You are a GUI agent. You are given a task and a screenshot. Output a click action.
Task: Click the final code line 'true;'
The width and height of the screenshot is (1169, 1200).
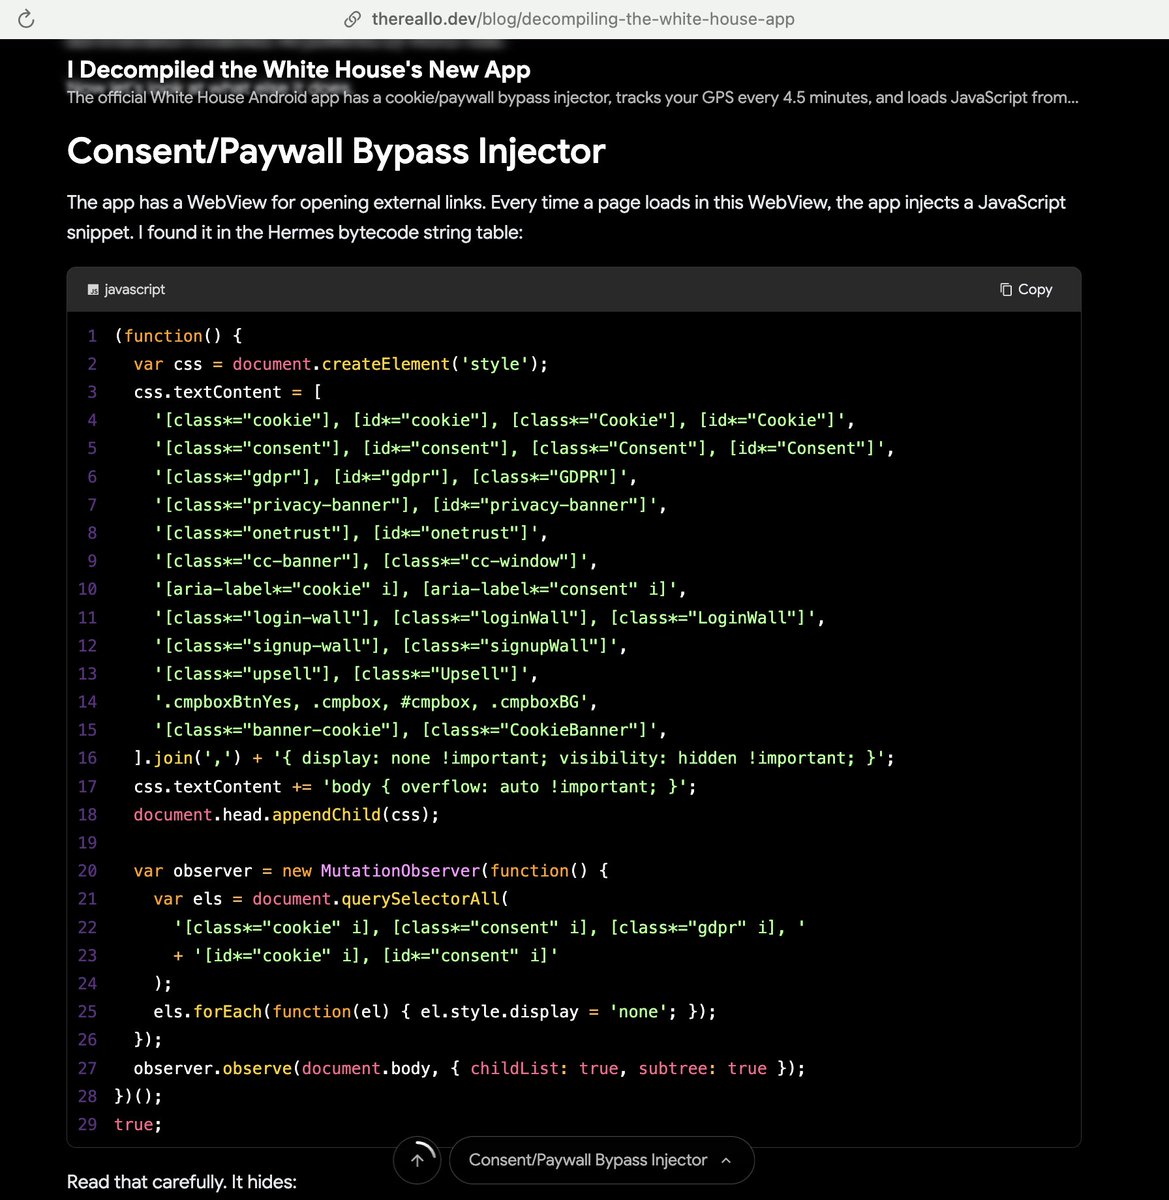pyautogui.click(x=138, y=1124)
